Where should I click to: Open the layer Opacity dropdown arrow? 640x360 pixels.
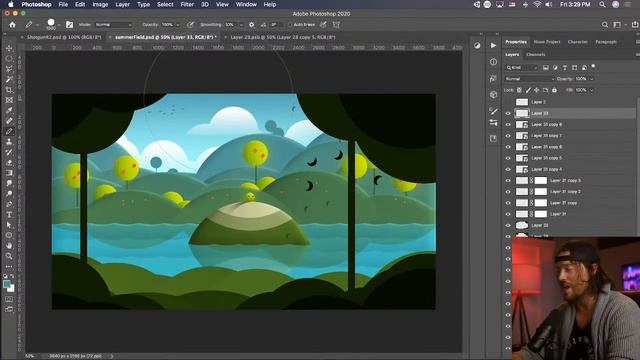click(x=591, y=79)
